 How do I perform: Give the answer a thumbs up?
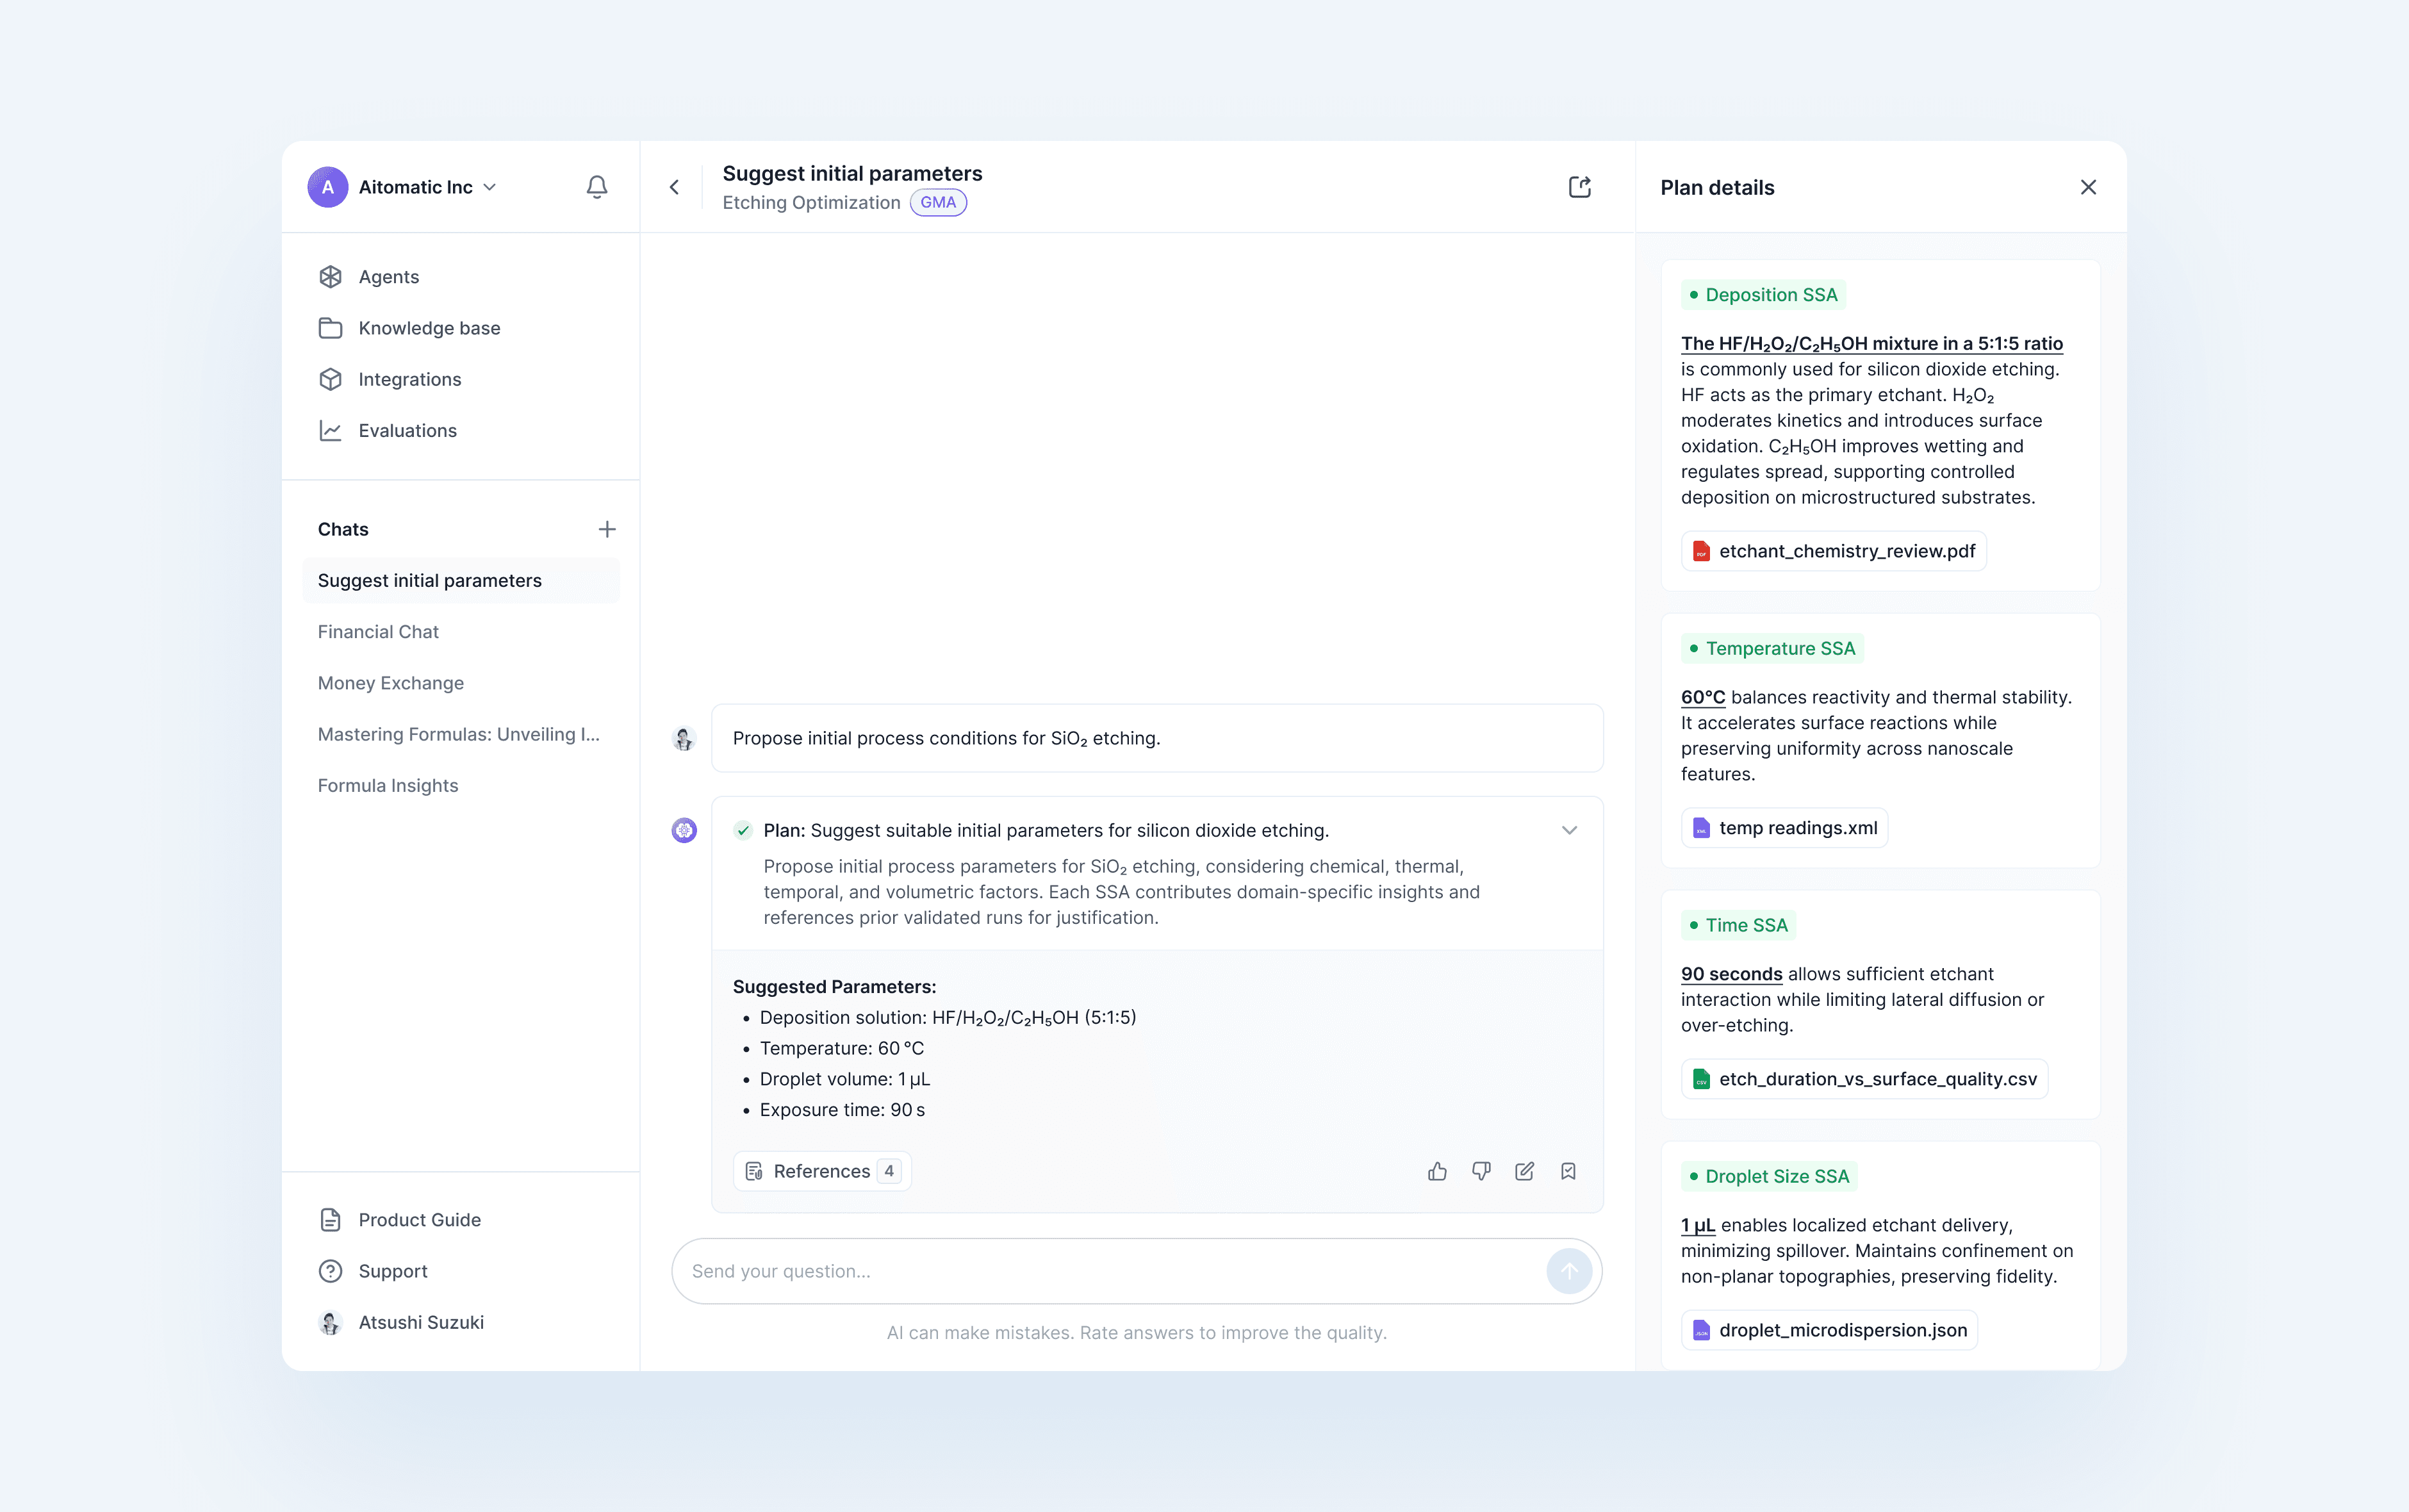[1437, 1171]
